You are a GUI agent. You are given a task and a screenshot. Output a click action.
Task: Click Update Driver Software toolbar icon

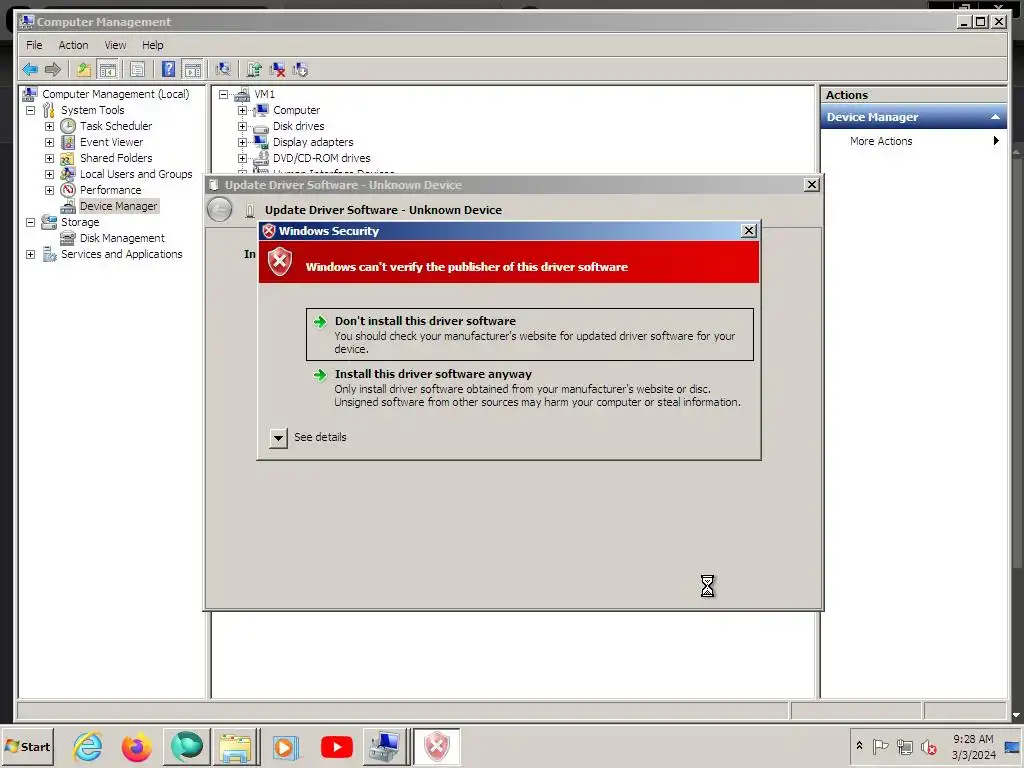254,69
